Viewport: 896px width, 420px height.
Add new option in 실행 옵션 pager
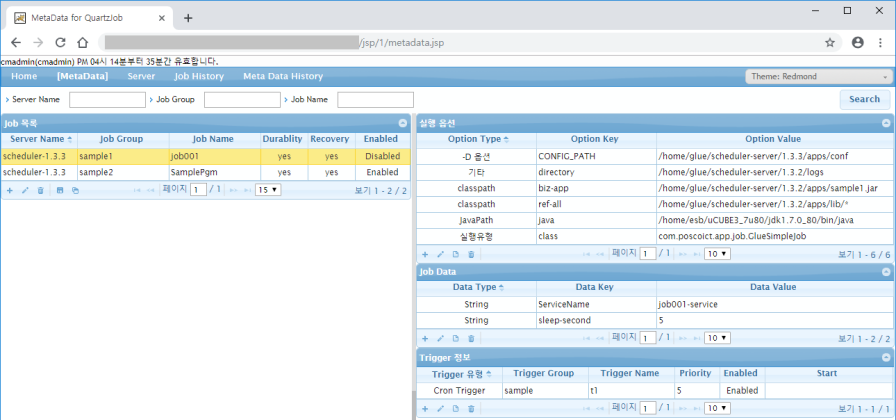coord(425,254)
